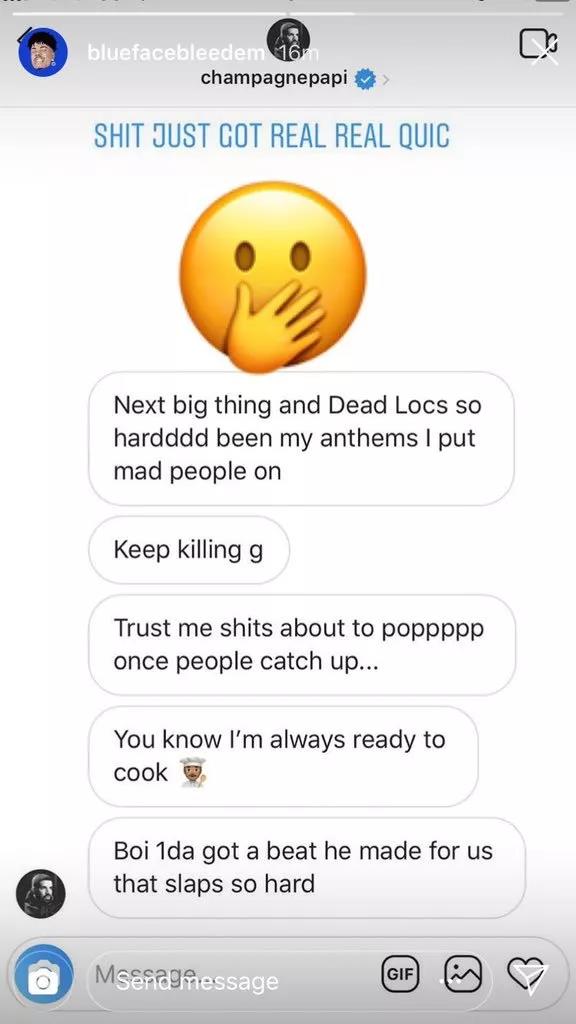Tap sender avatar beside last message

40,894
